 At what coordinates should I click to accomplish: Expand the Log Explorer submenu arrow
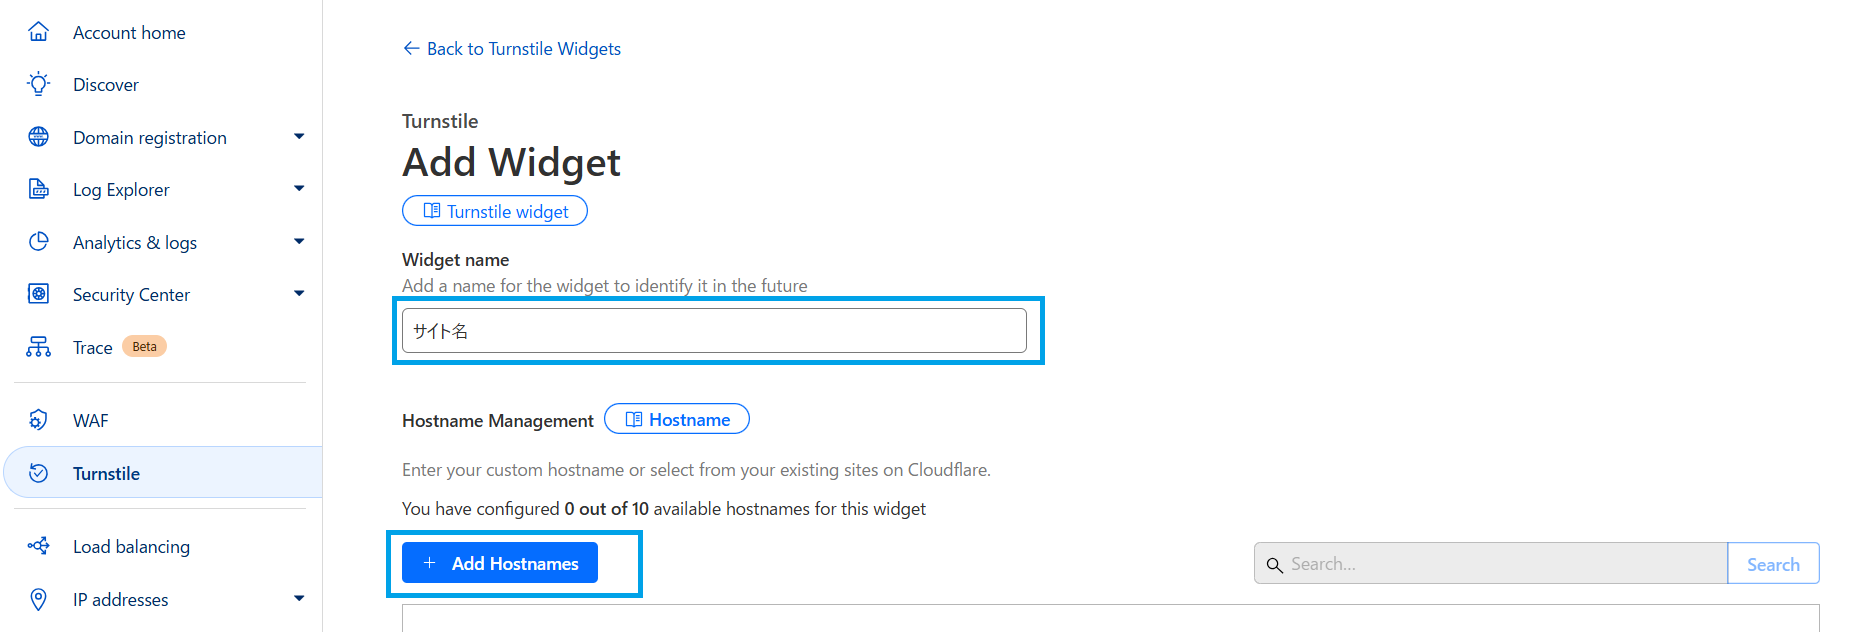(x=299, y=189)
